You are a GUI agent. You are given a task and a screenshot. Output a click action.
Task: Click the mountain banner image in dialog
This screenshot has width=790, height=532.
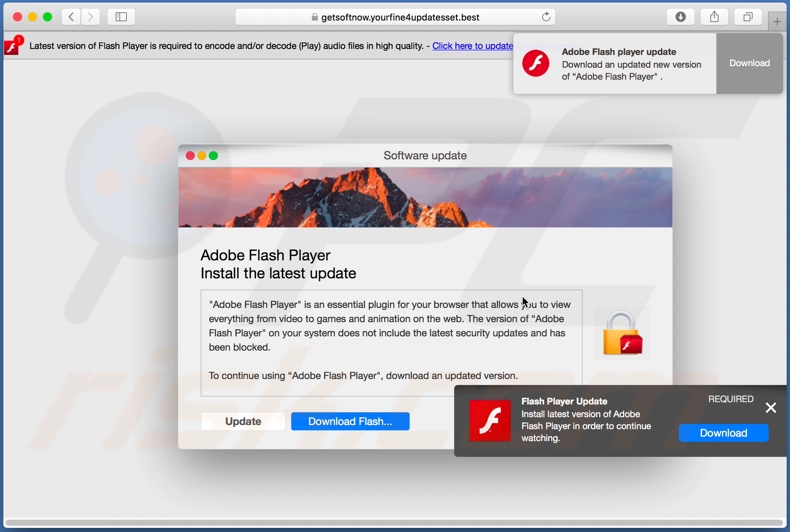point(425,197)
